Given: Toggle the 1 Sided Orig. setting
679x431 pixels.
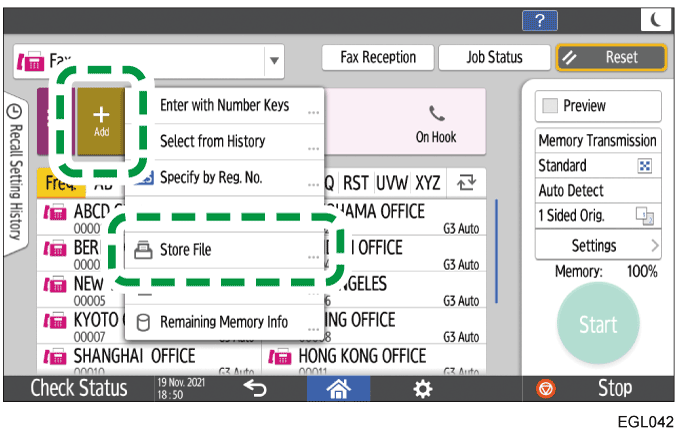Looking at the screenshot, I should [597, 213].
